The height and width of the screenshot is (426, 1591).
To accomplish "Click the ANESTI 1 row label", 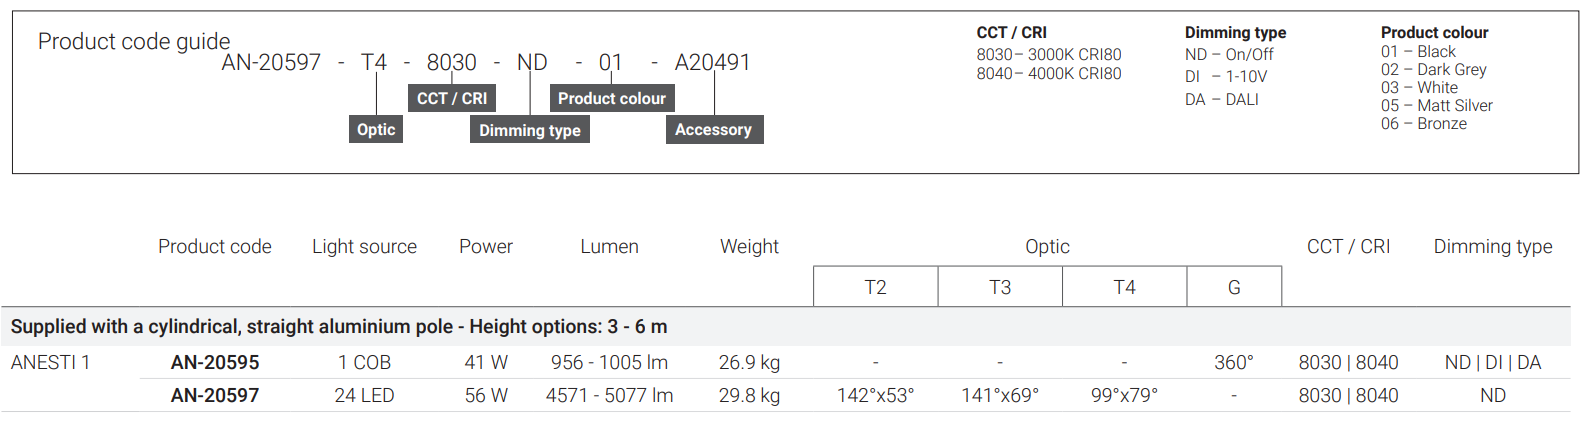I will 51,362.
